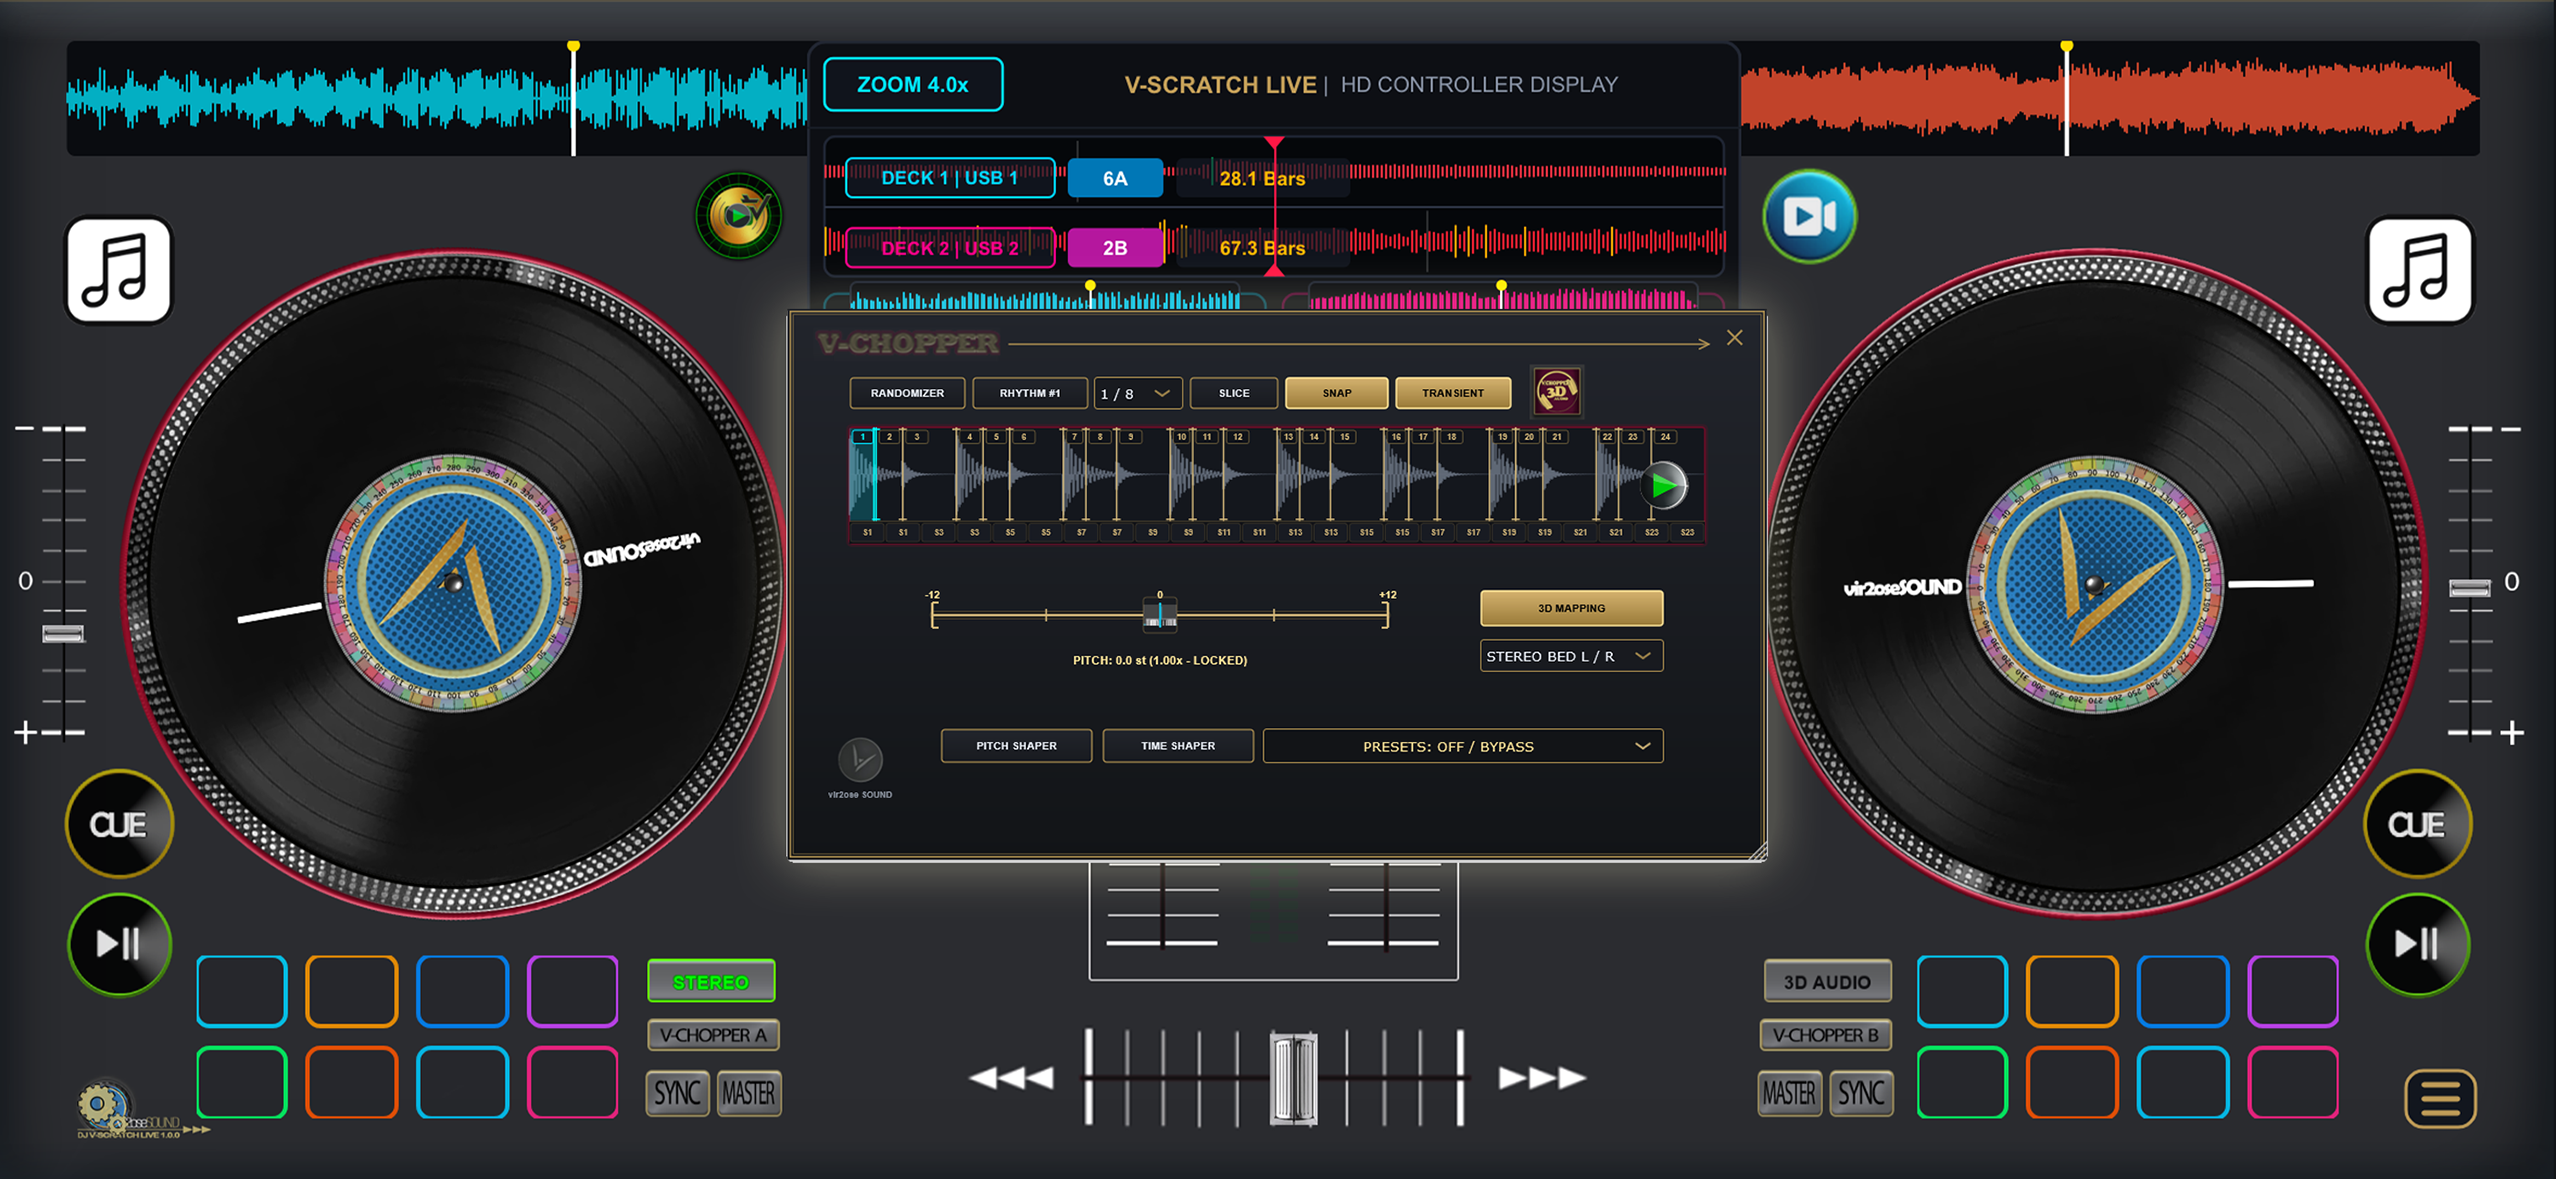Click the SLICE button

click(x=1234, y=393)
